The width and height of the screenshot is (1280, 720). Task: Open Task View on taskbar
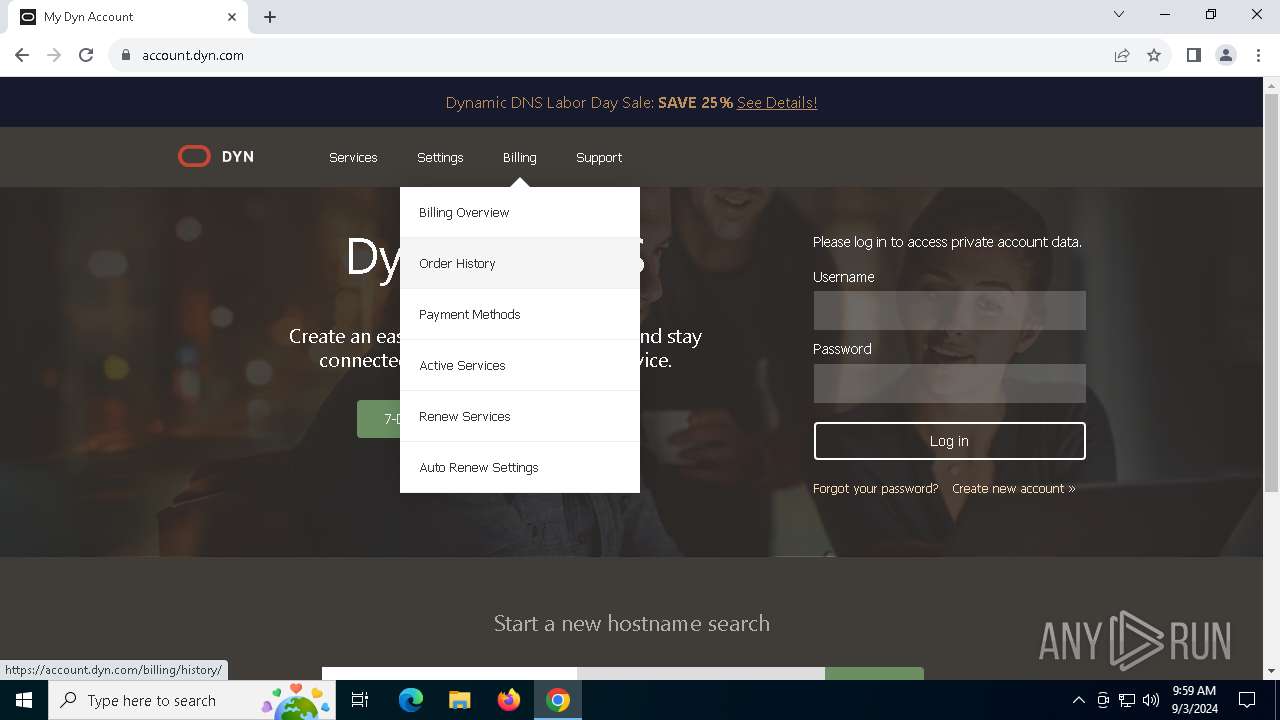[360, 700]
